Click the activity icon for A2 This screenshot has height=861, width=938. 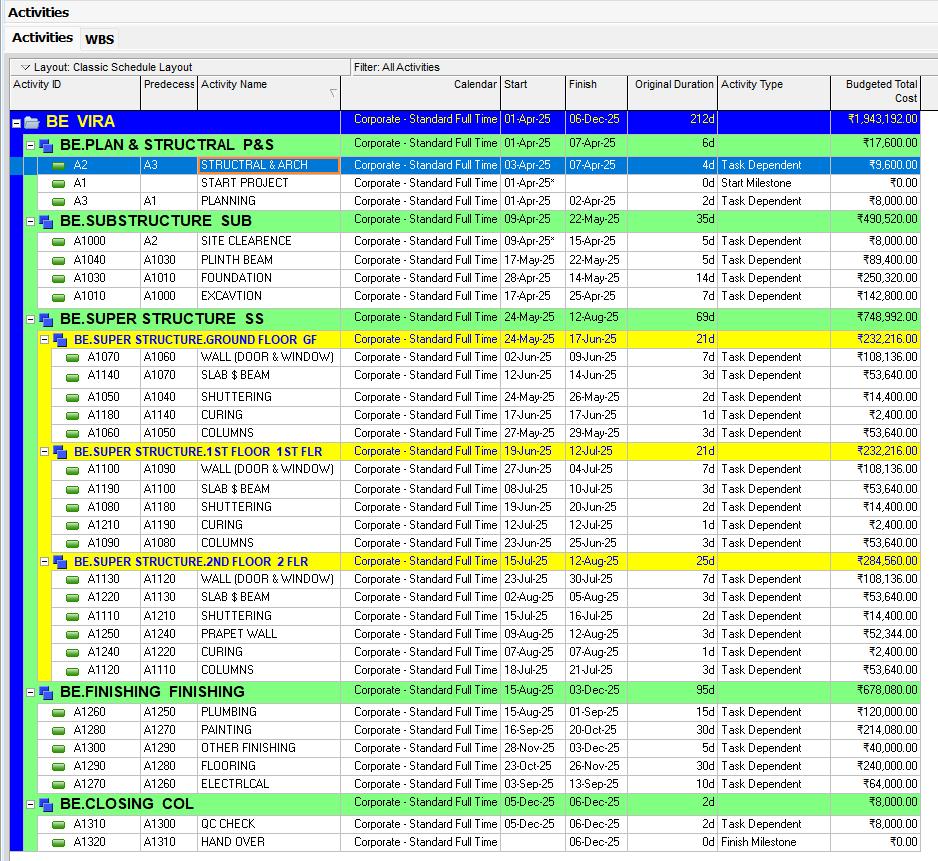click(x=58, y=166)
